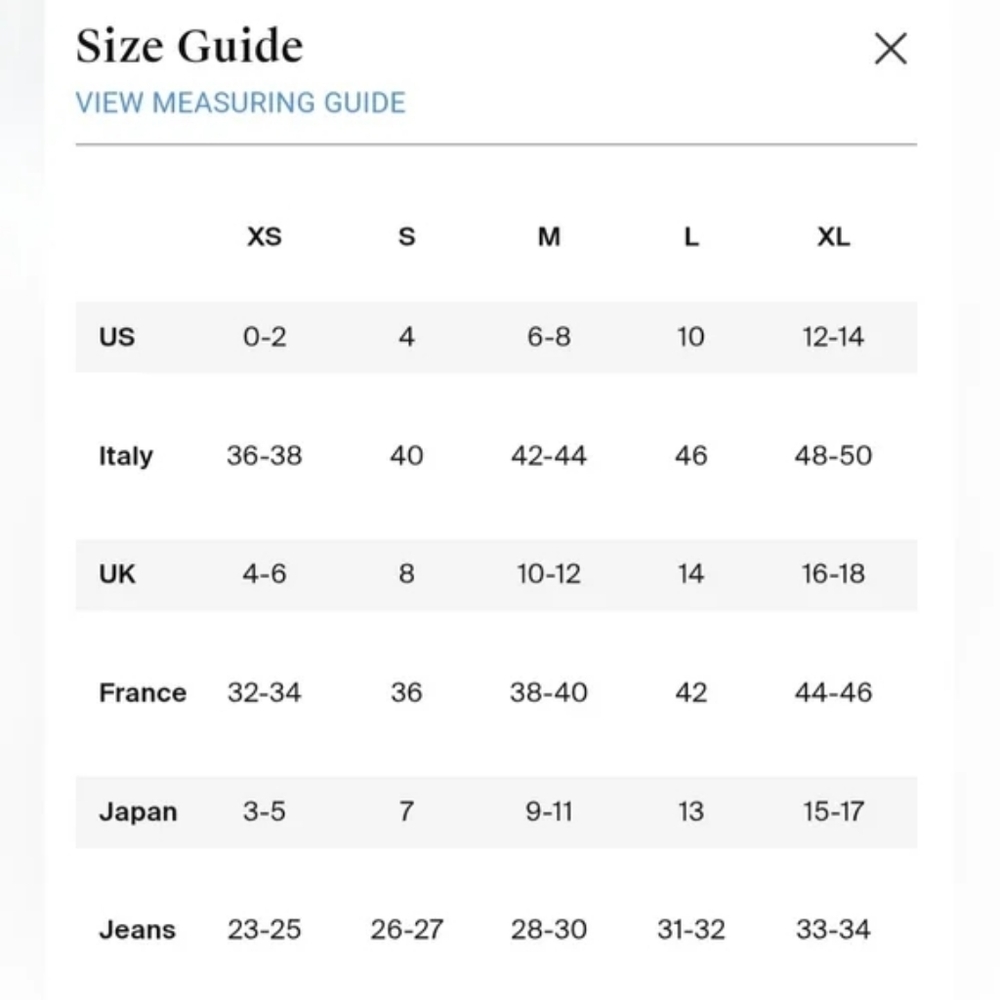1000x1000 pixels.
Task: Click the Japan row label
Action: (x=138, y=812)
